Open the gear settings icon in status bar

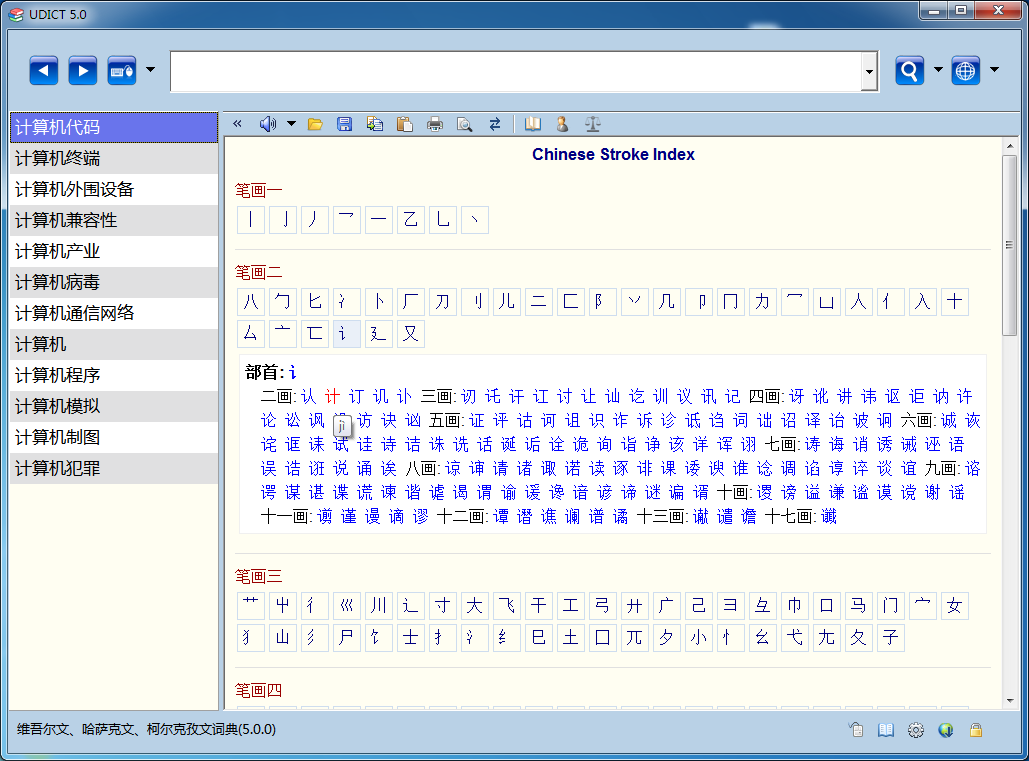[915, 730]
